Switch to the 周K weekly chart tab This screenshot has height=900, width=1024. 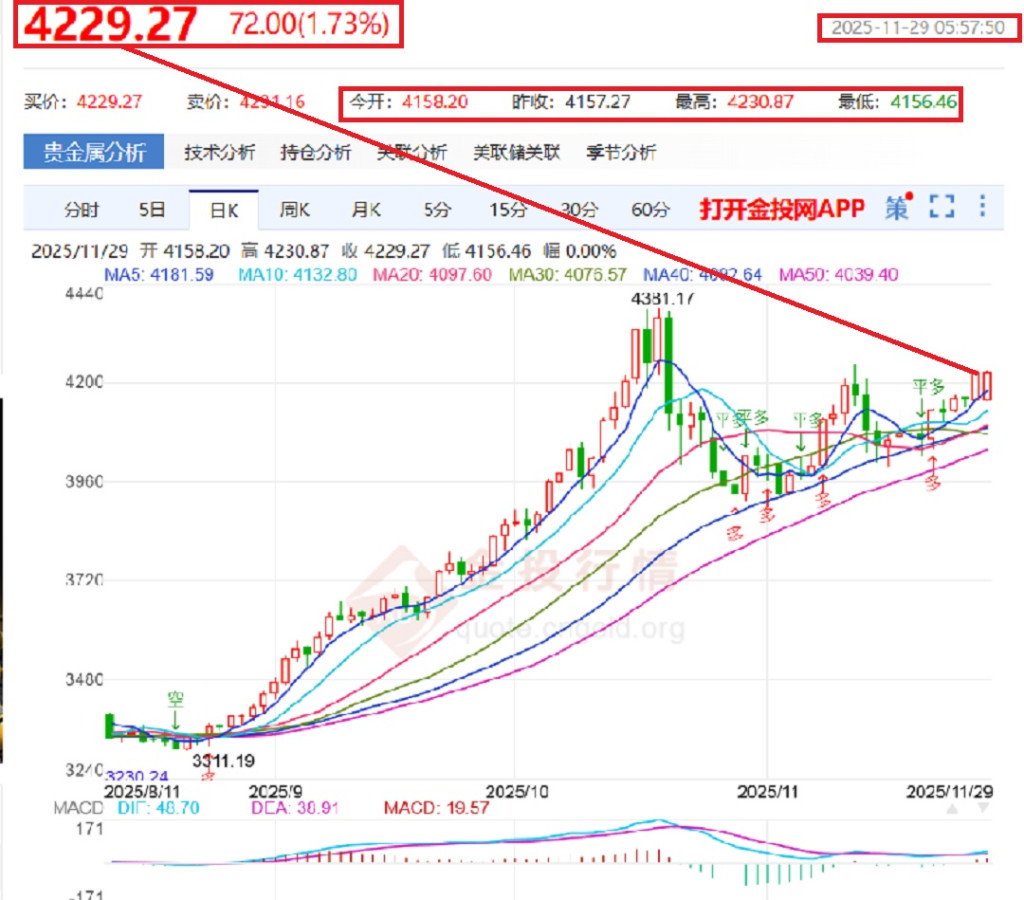[x=295, y=210]
